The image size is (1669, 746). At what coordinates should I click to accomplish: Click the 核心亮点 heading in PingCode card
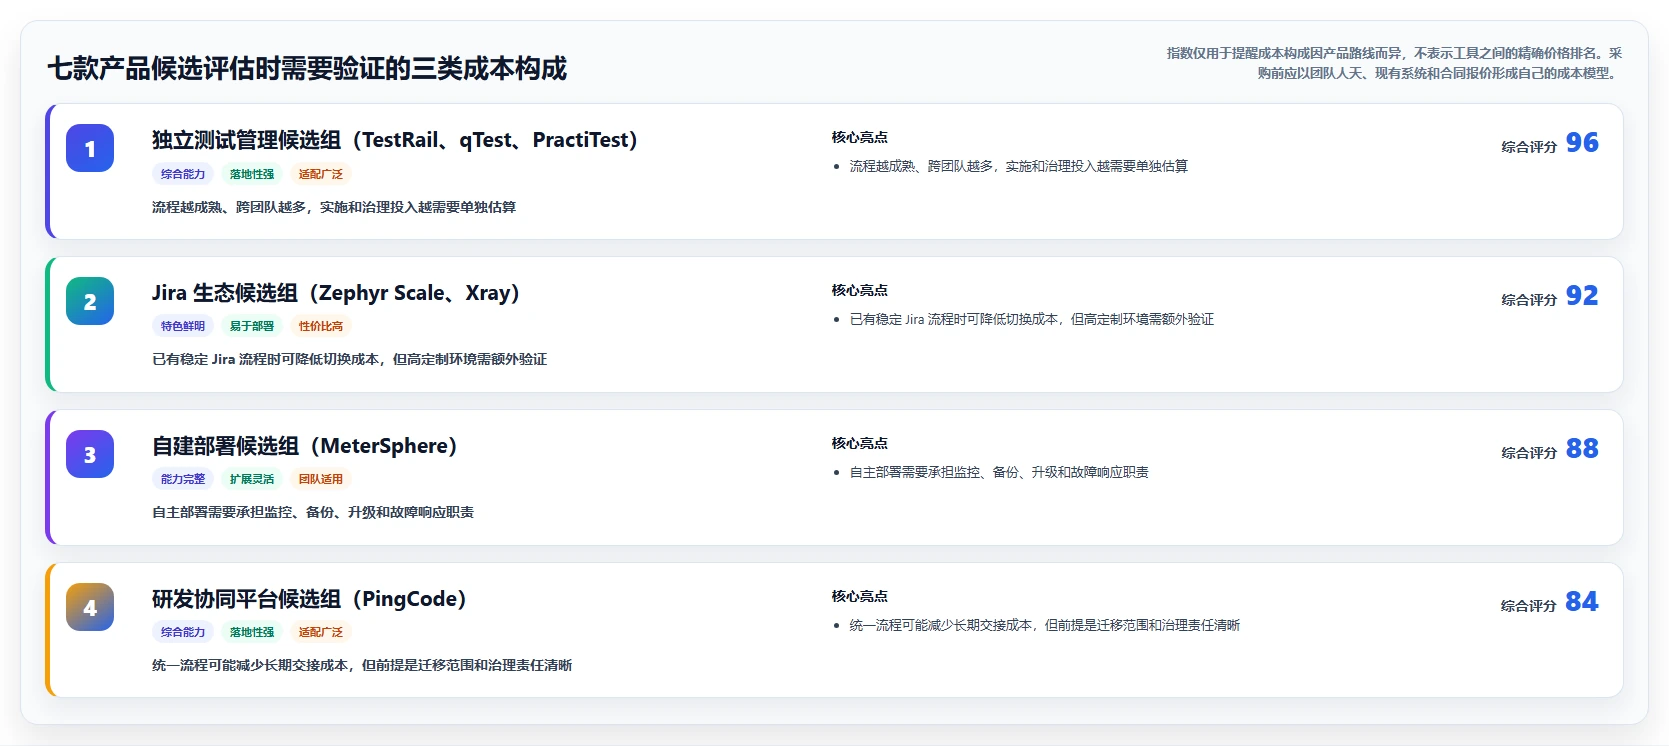click(x=860, y=596)
